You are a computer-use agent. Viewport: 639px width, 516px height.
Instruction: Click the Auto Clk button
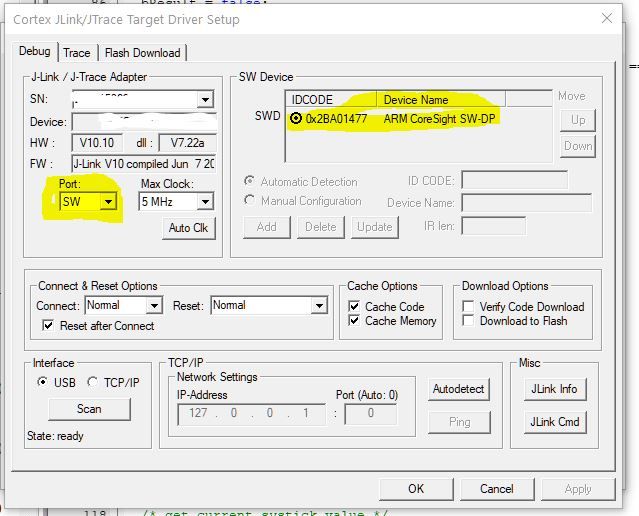tap(189, 228)
